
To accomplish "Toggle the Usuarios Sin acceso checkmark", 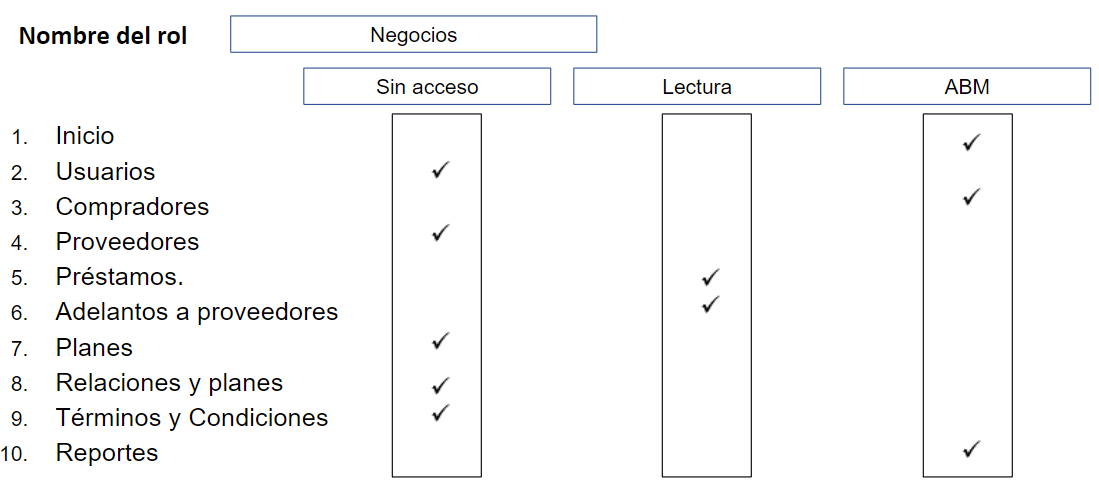I will pos(441,171).
